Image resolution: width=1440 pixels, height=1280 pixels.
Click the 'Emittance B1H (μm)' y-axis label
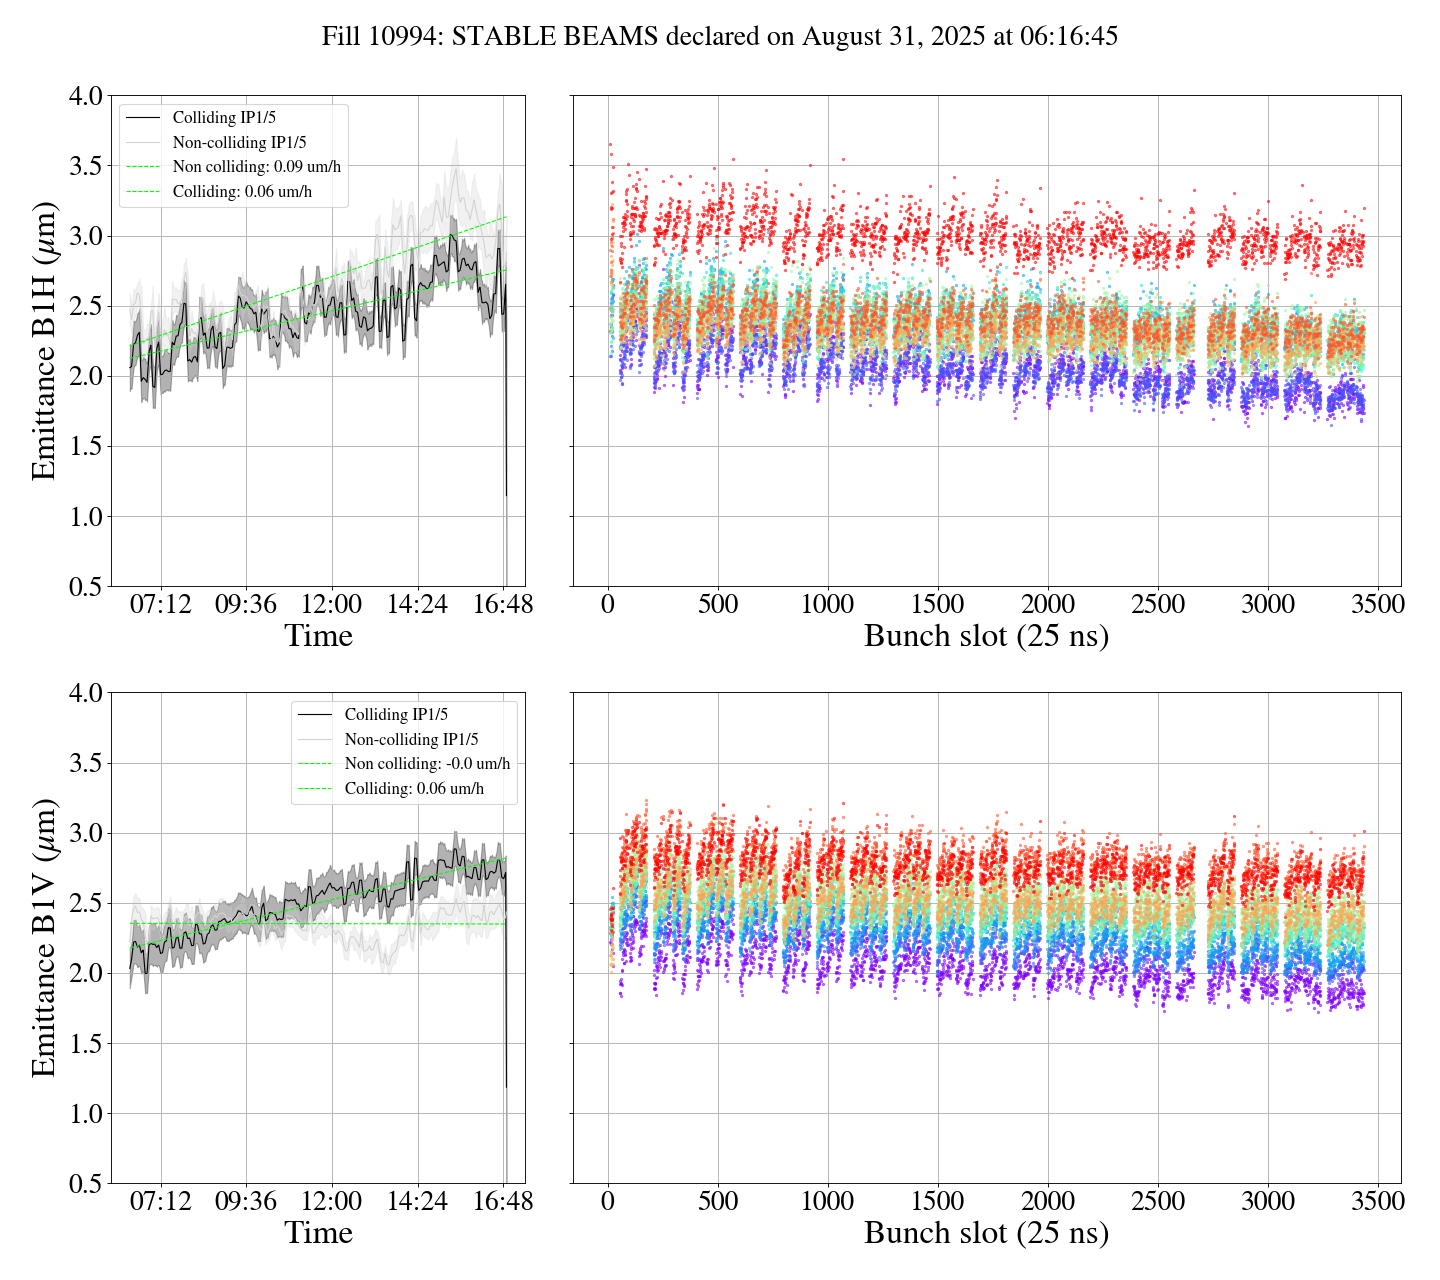(x=44, y=341)
